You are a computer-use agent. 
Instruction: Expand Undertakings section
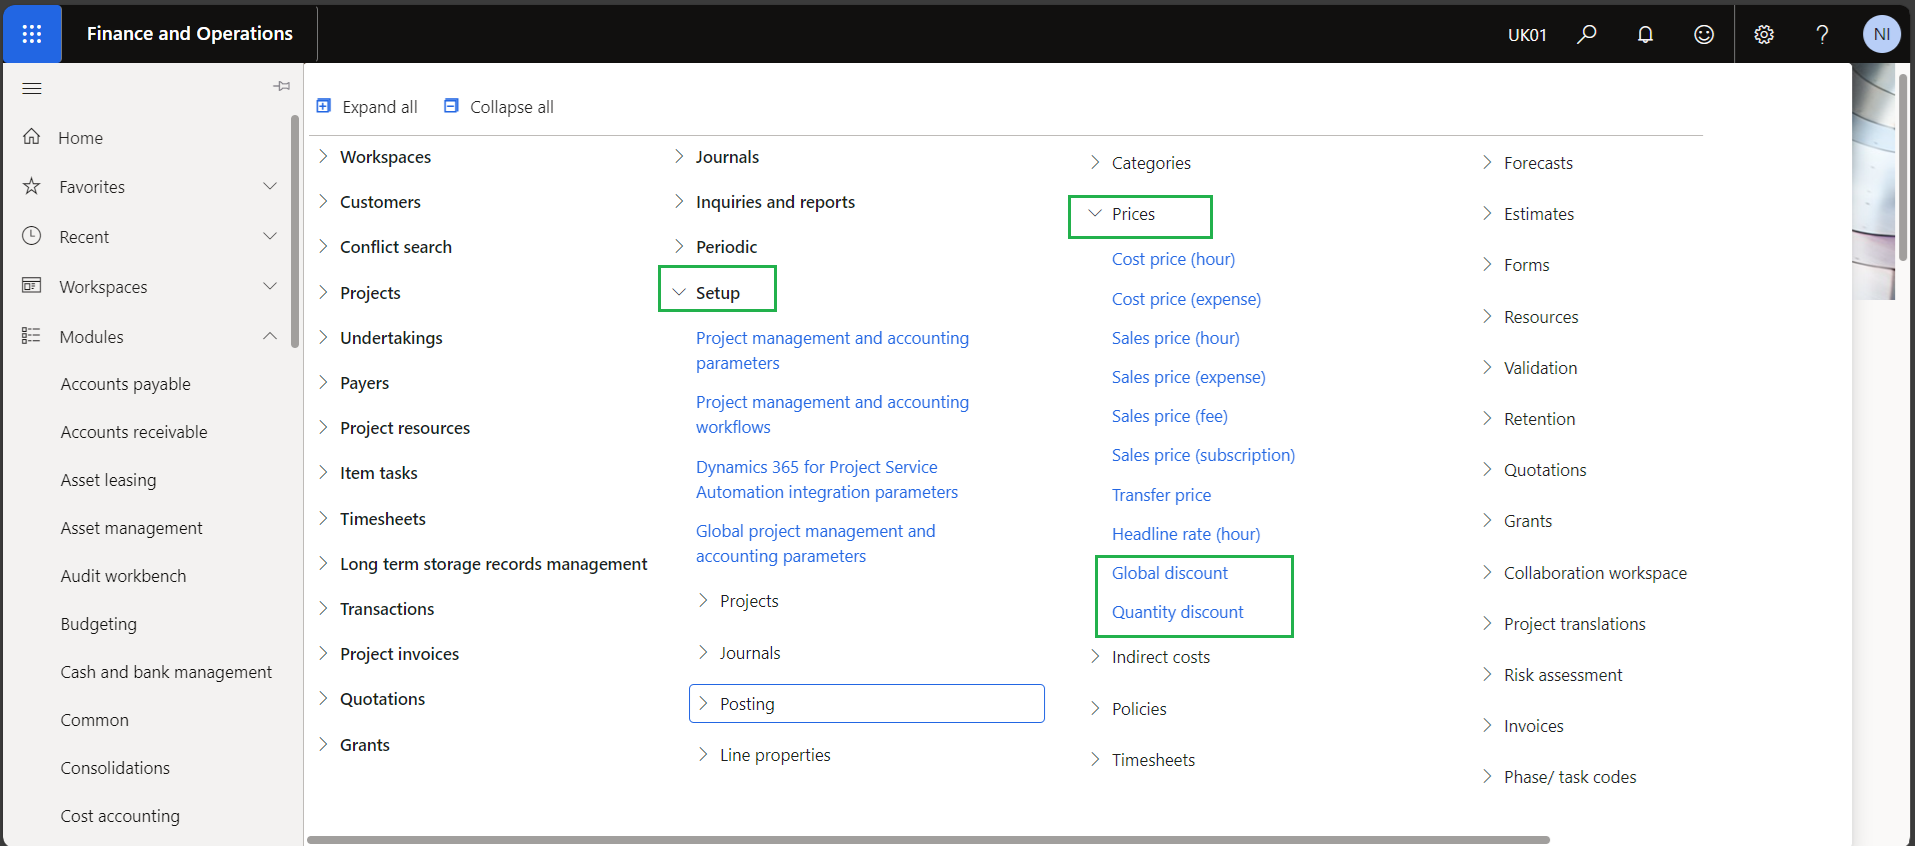coord(323,337)
